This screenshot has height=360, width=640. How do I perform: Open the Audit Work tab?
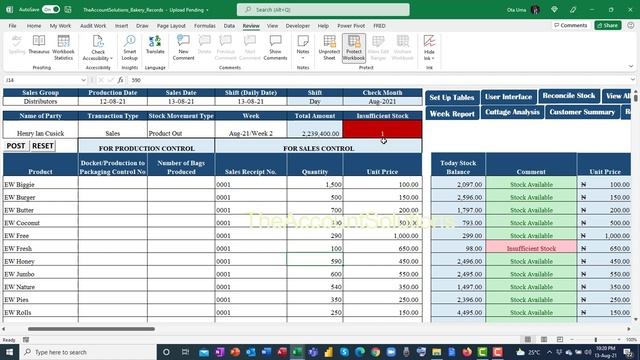(93, 26)
